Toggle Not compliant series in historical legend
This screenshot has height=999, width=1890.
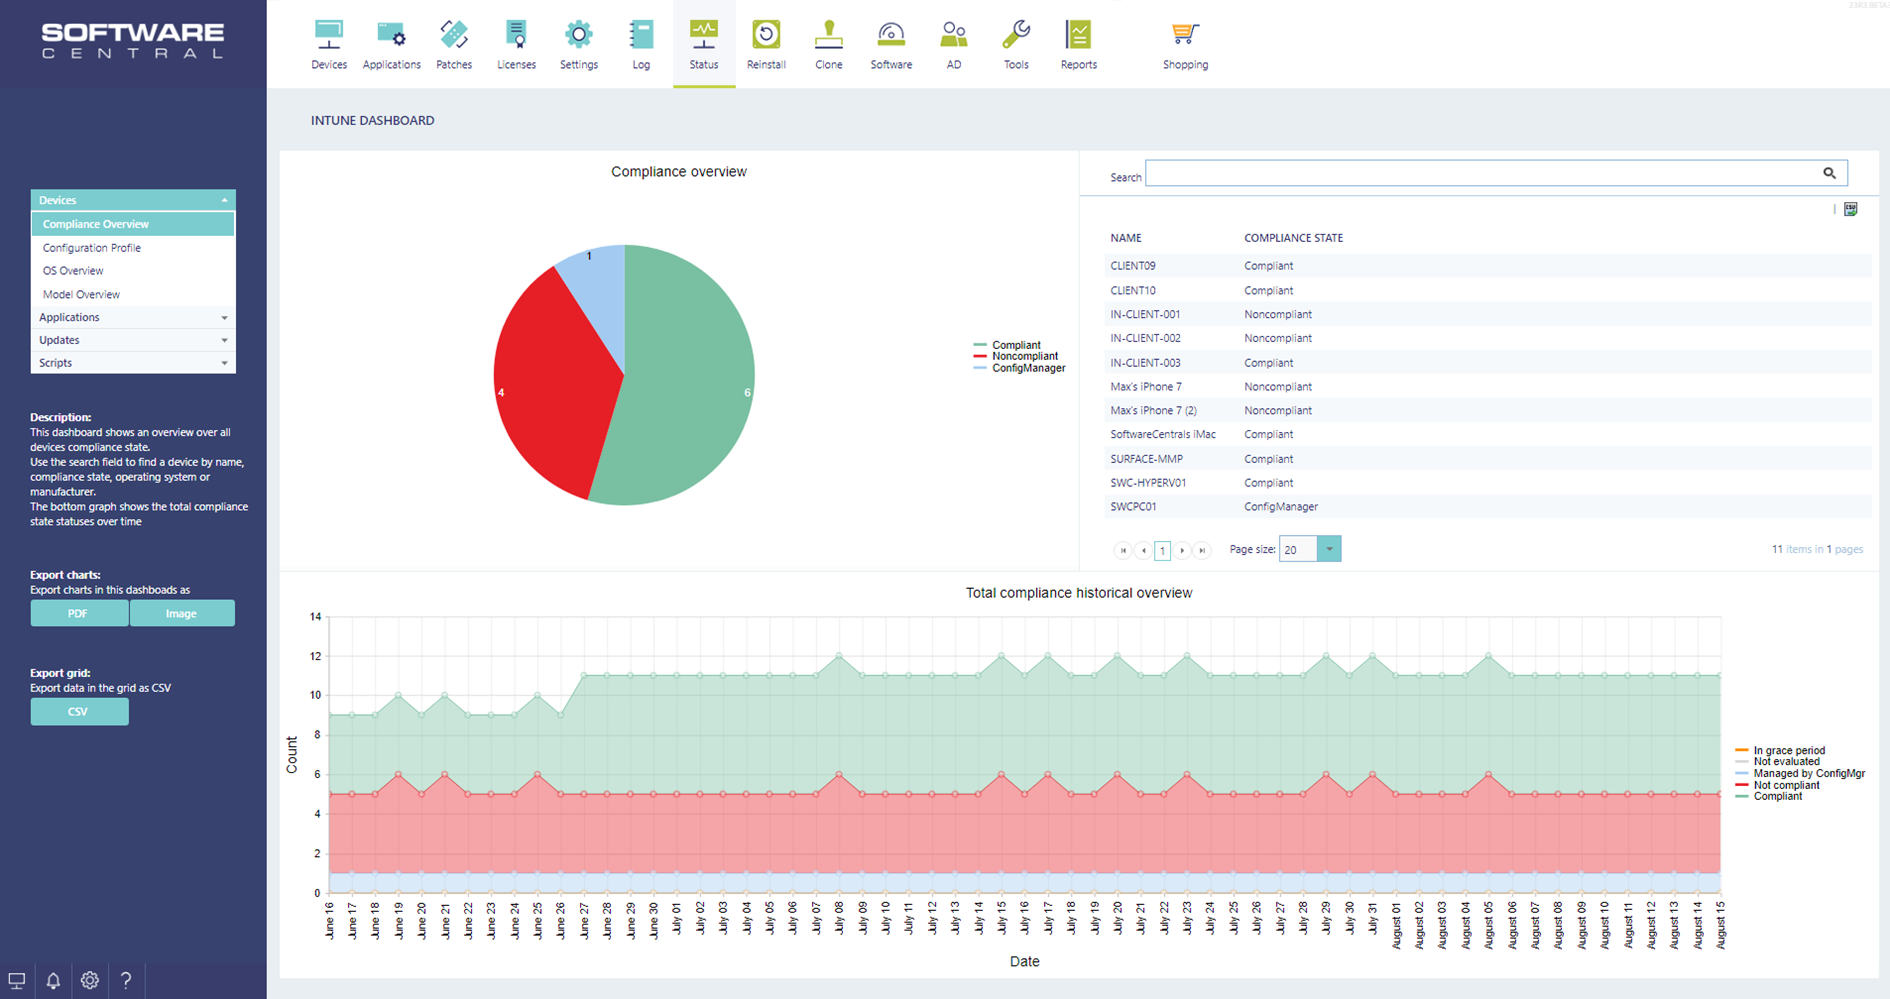coord(1786,785)
